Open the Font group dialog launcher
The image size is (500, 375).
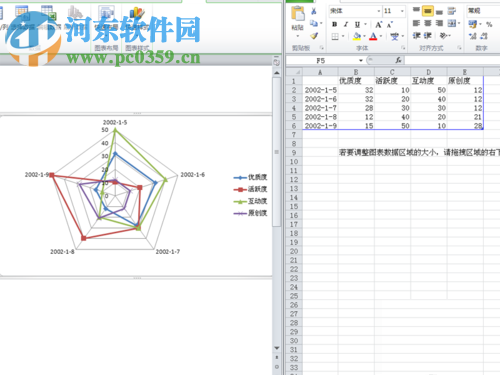[403, 48]
